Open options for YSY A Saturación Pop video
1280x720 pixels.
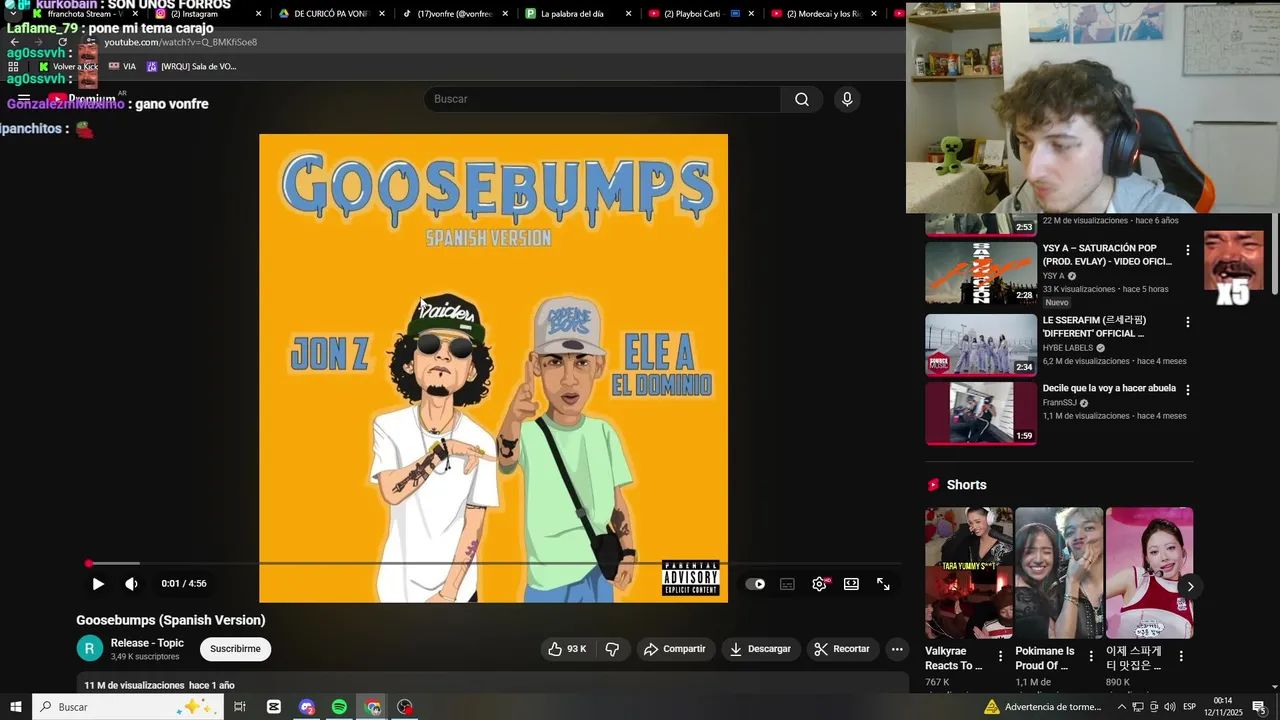tap(1188, 250)
